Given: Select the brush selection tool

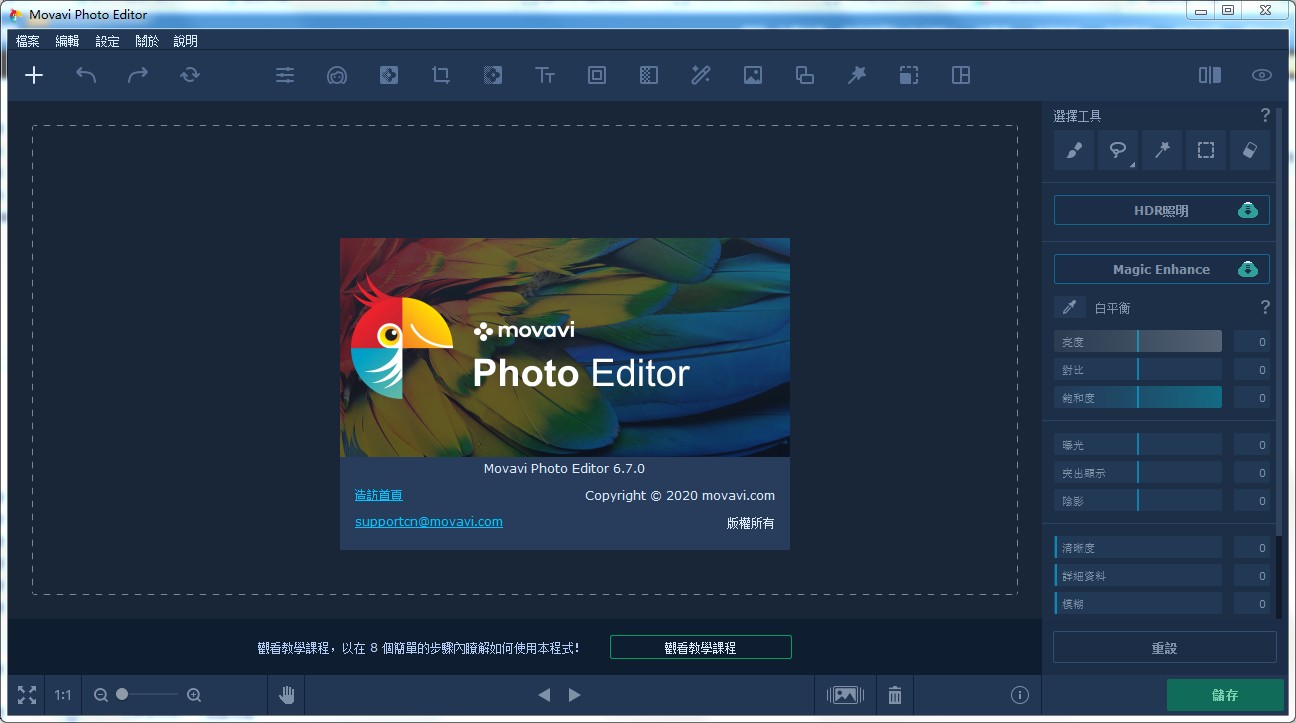Looking at the screenshot, I should (x=1074, y=150).
